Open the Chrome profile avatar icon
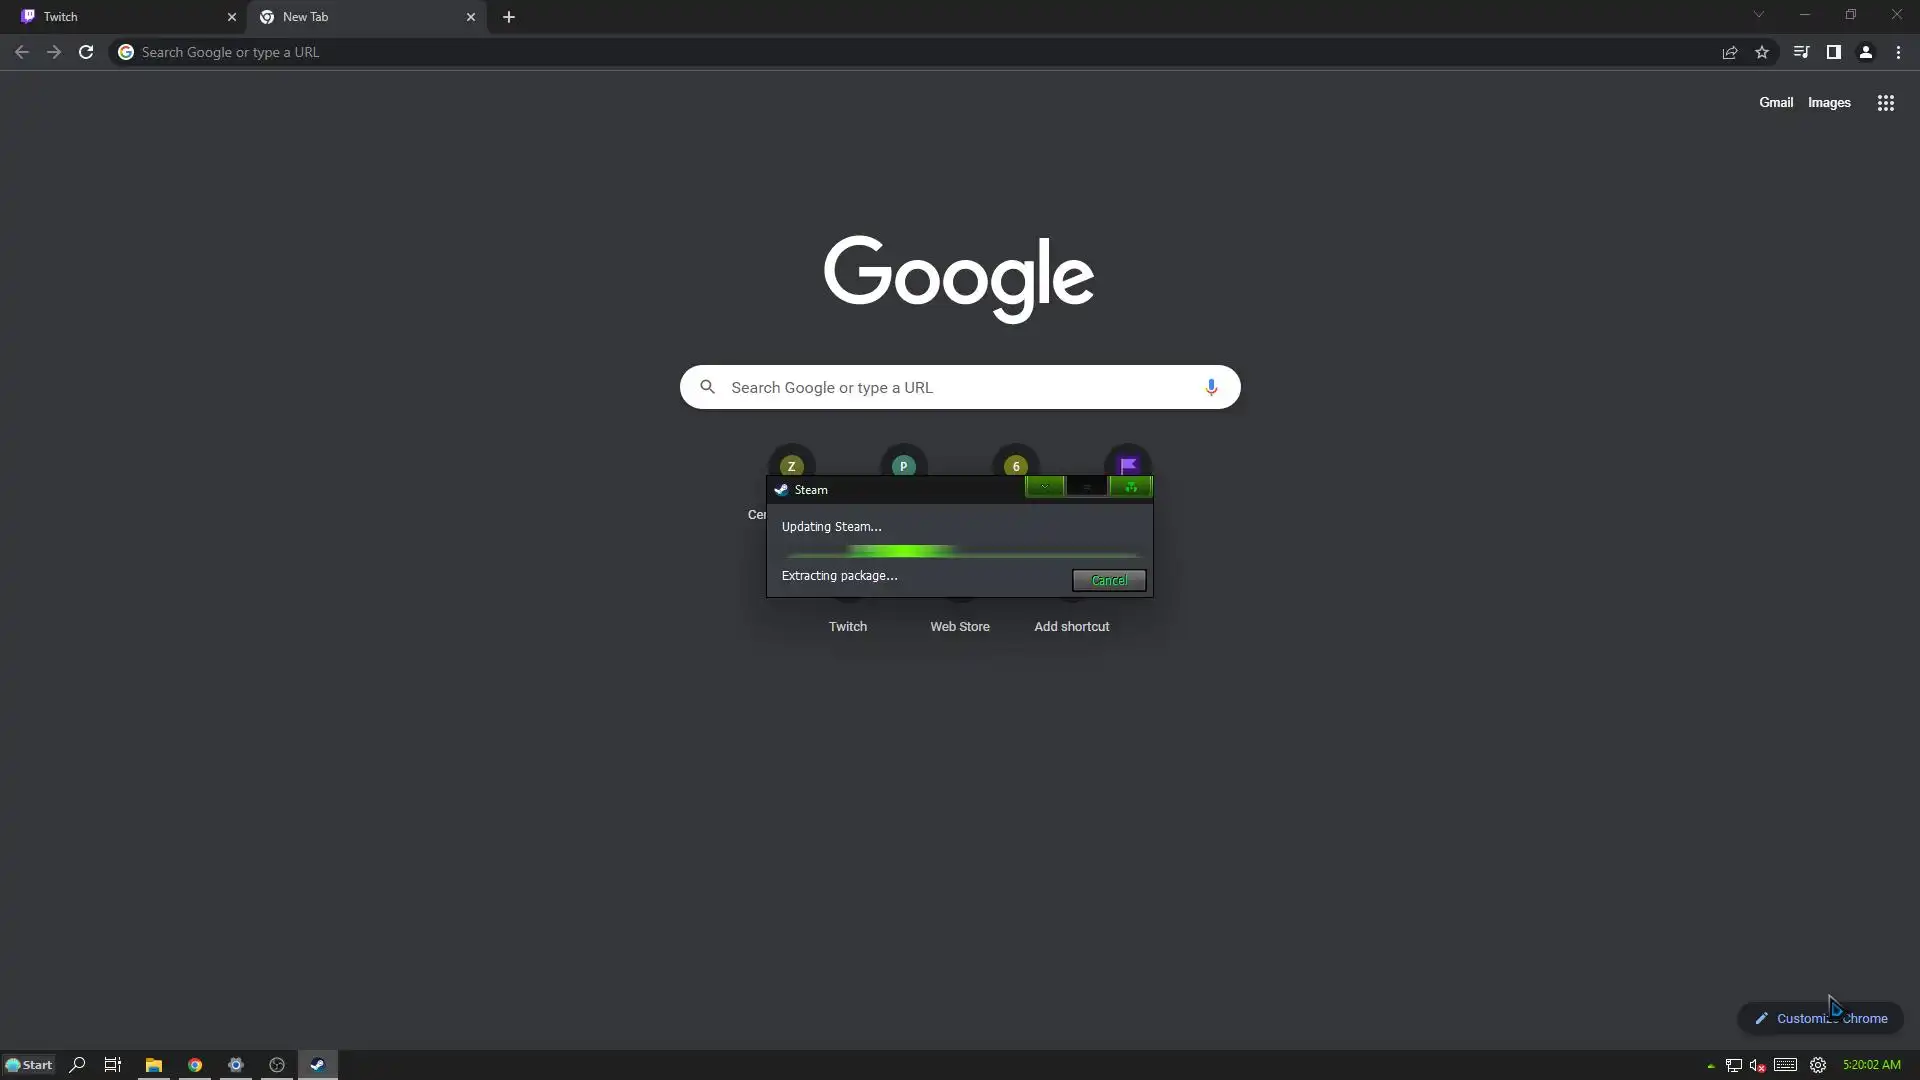Screen dimensions: 1920x1080 (x=1865, y=52)
